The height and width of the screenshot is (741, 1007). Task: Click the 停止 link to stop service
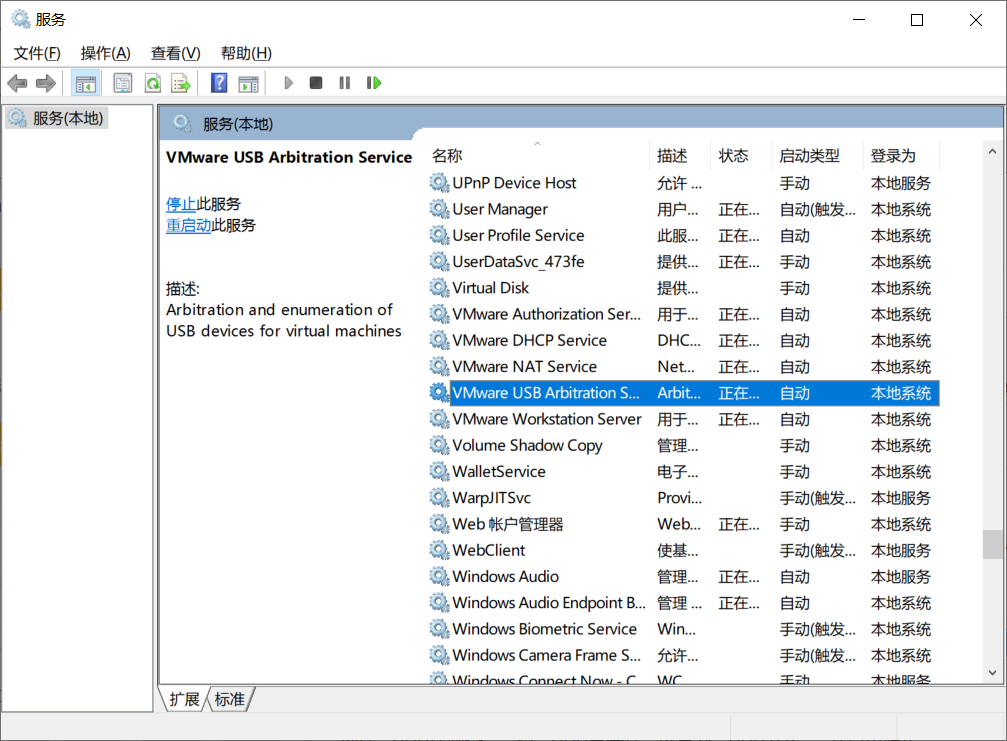pyautogui.click(x=180, y=204)
